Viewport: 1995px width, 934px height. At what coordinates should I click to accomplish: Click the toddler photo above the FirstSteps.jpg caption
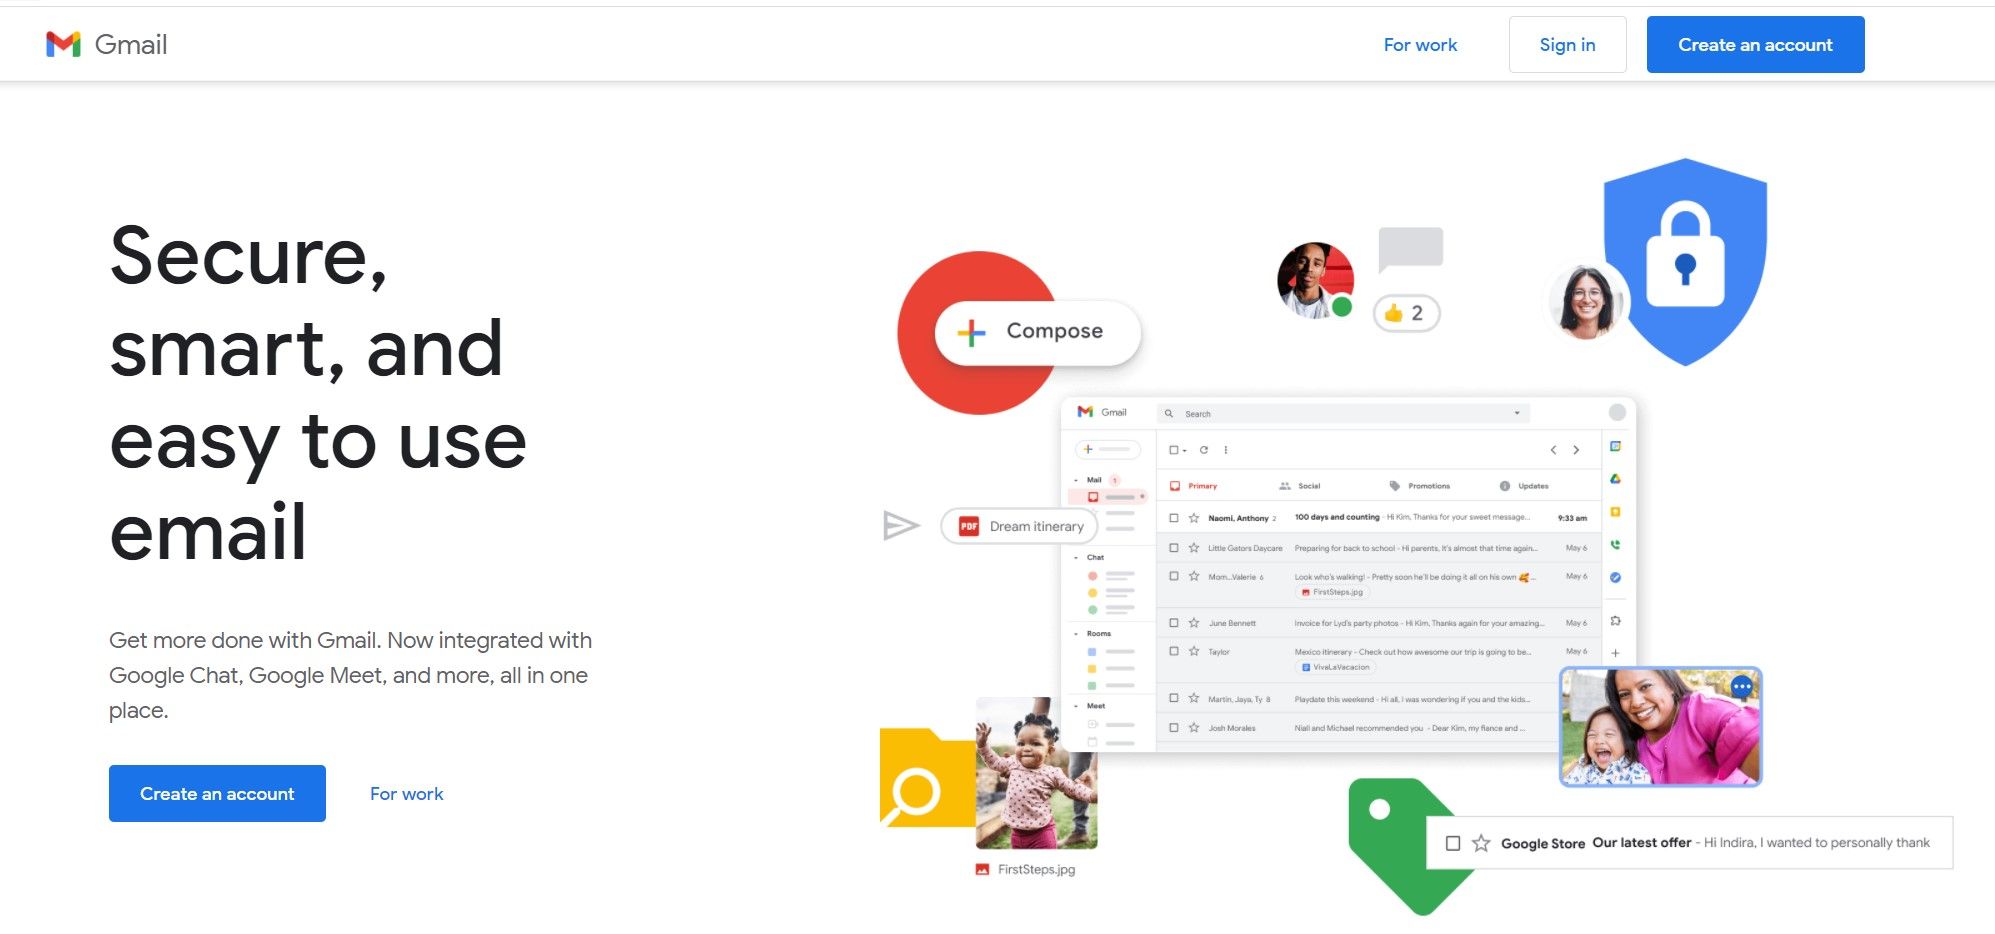1036,773
